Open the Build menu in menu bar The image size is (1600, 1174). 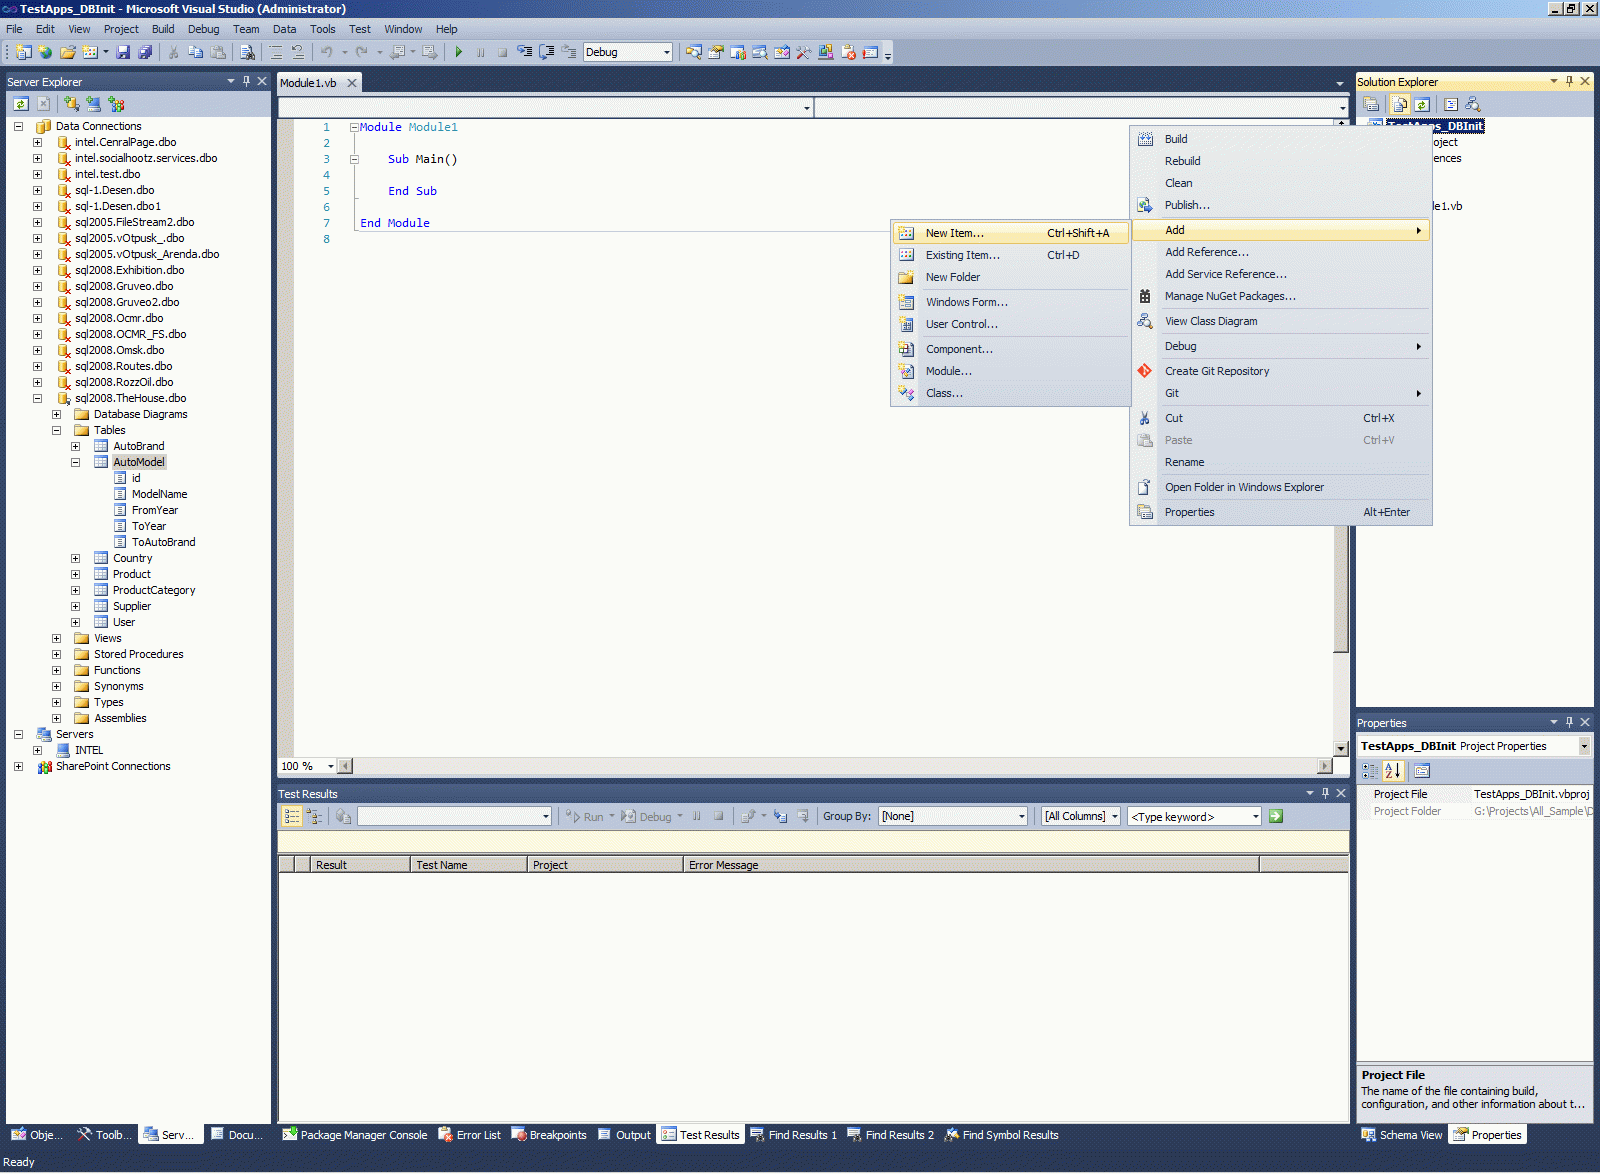(x=163, y=29)
